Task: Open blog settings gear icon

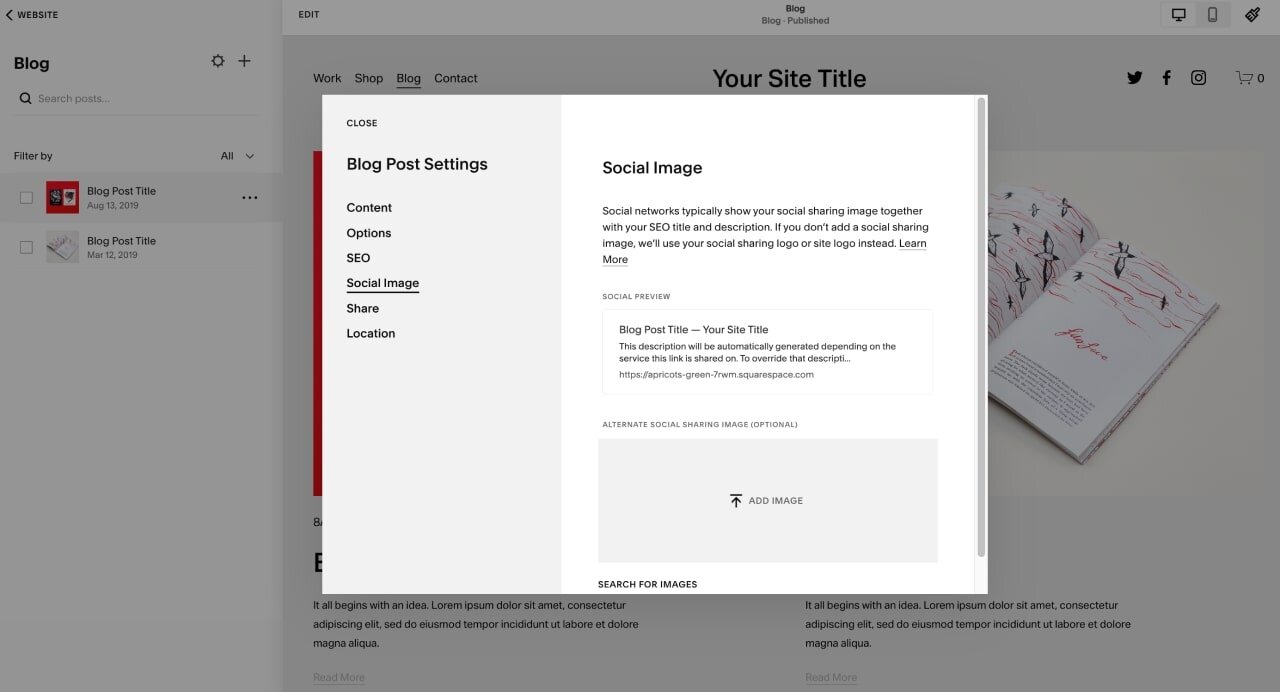Action: (x=218, y=62)
